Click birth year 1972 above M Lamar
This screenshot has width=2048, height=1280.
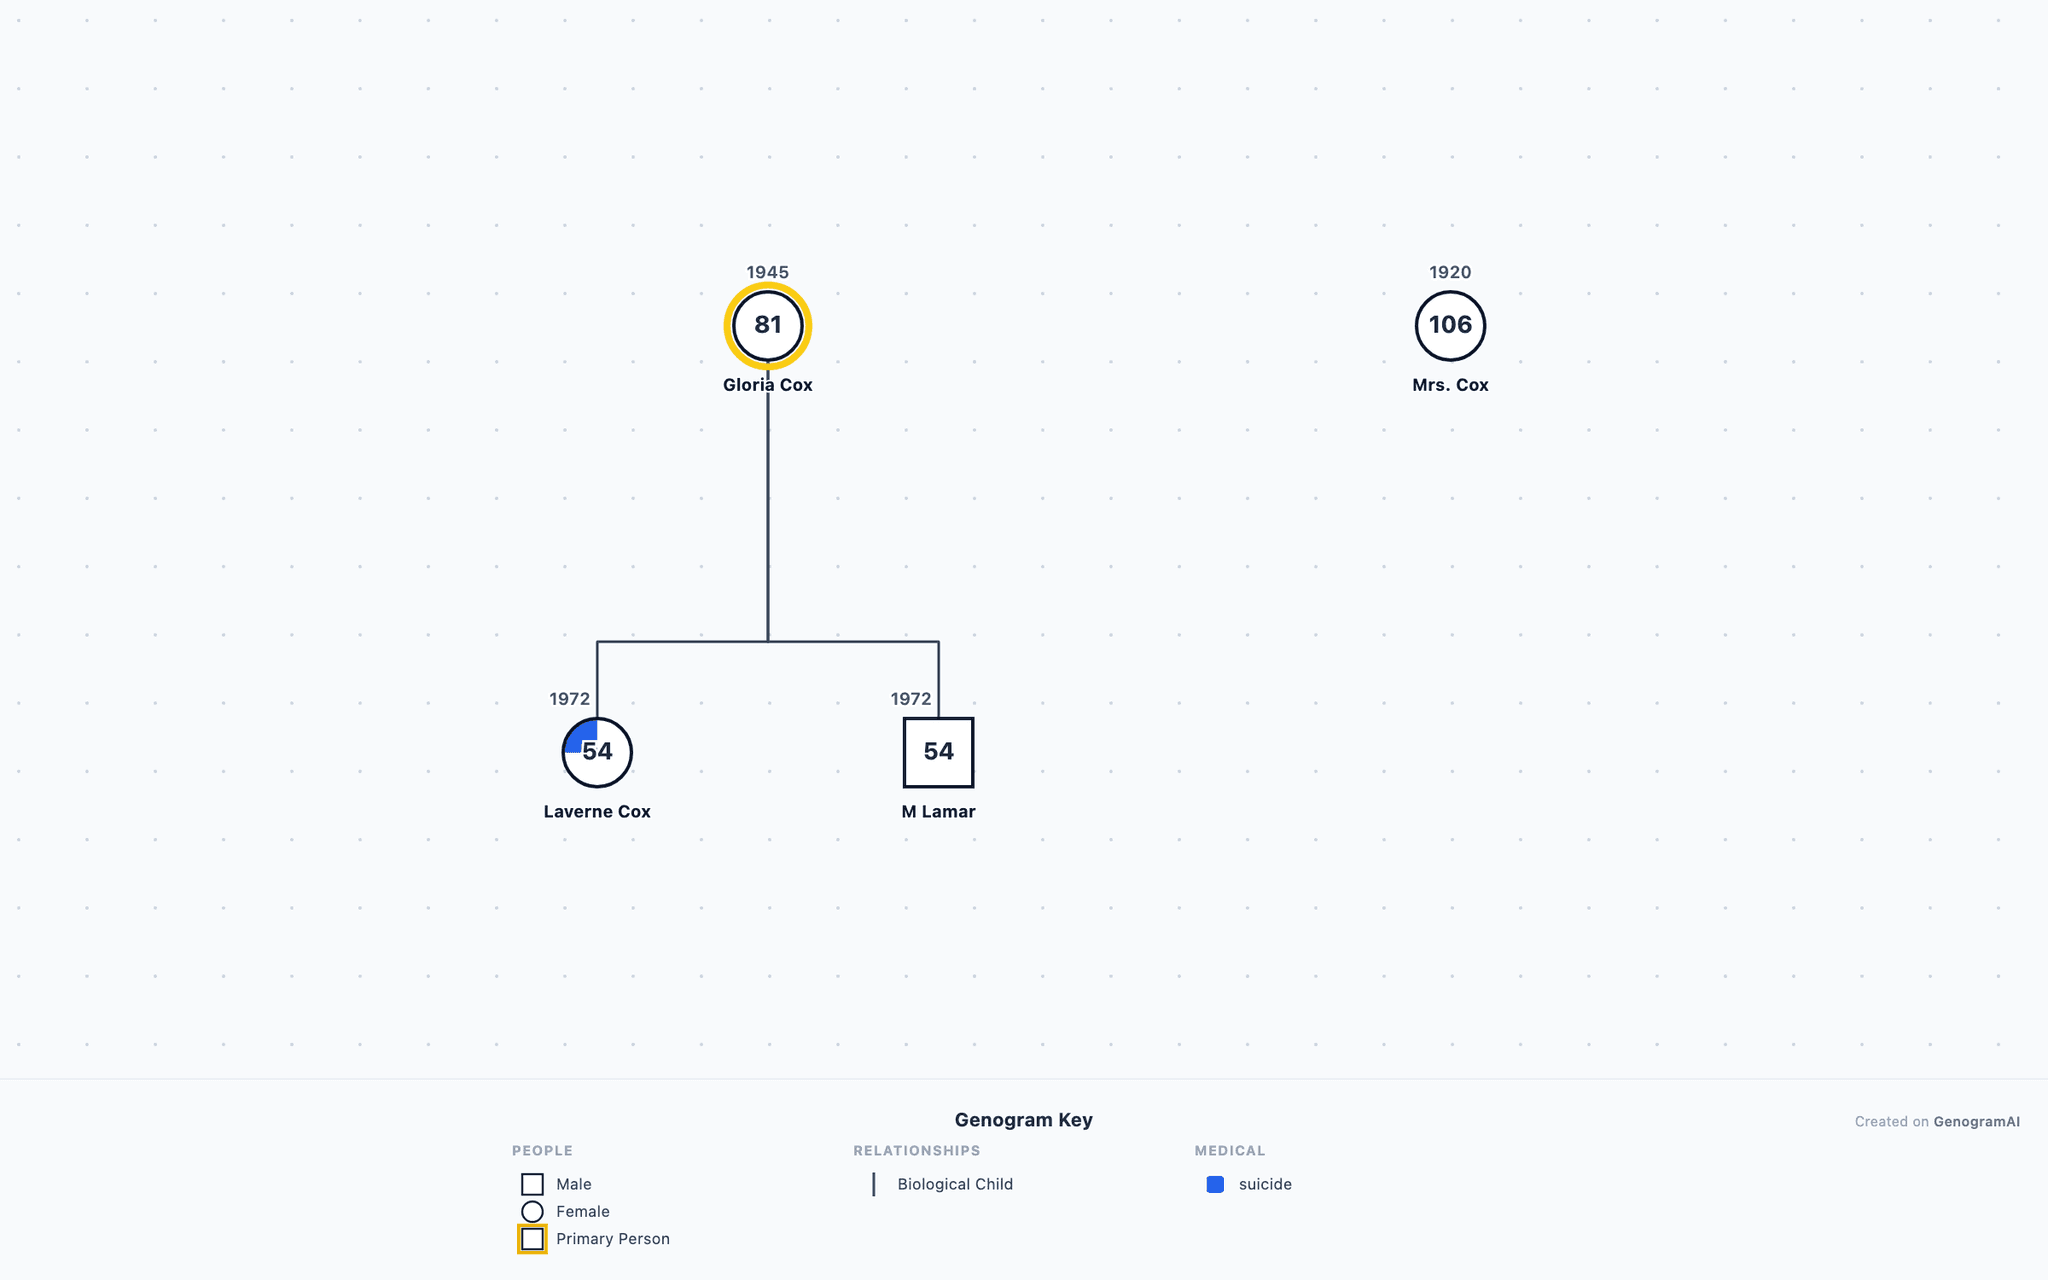[x=911, y=699]
